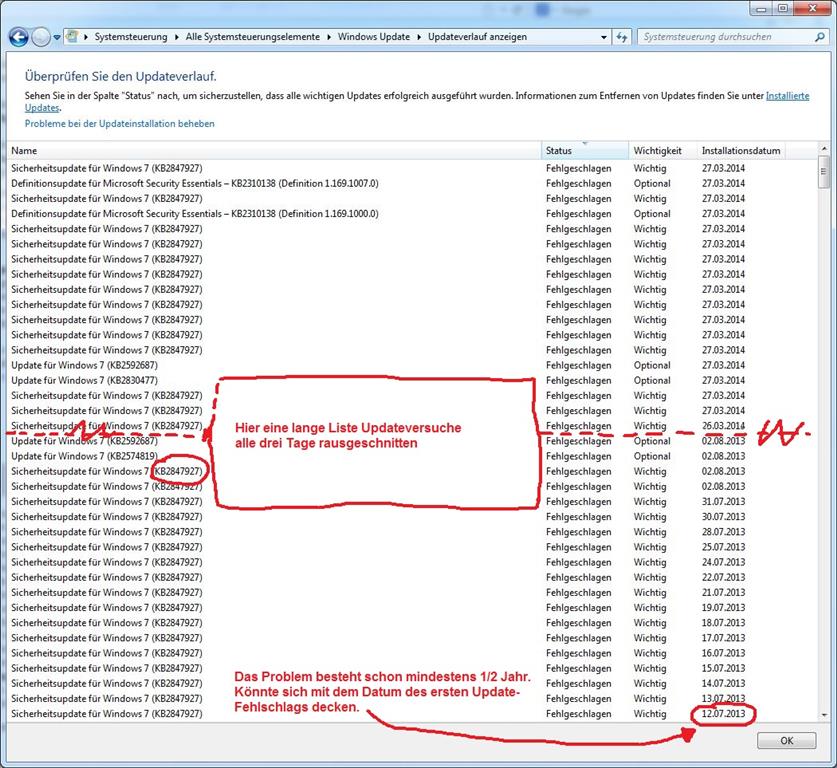837x768 pixels.
Task: Sort by the Installationsdatum column header
Action: point(741,151)
